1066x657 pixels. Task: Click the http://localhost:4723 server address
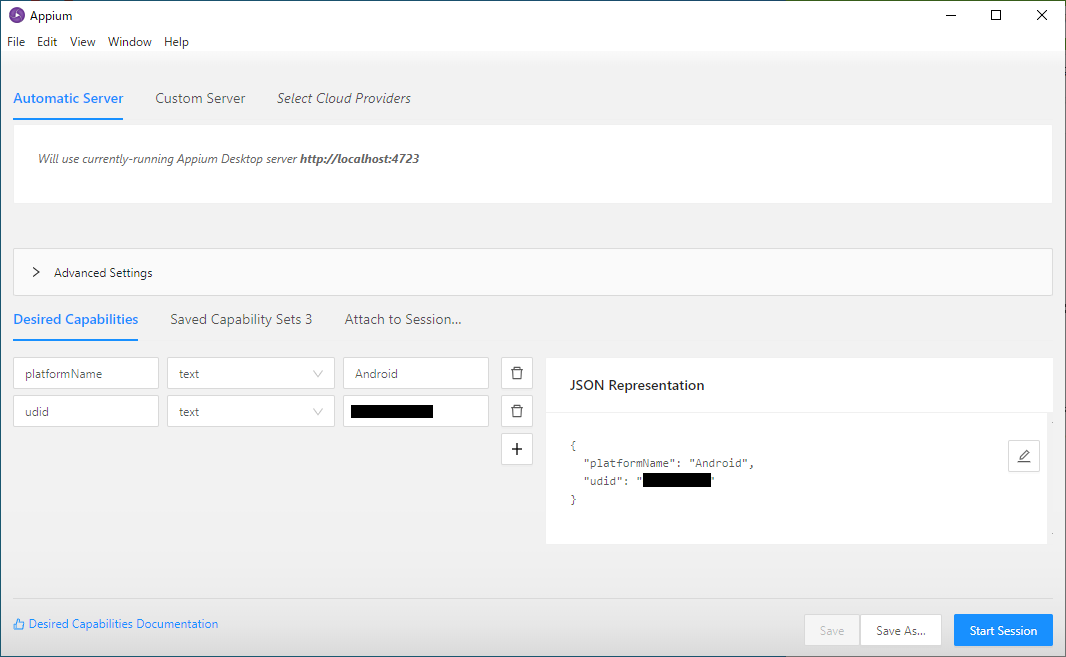(x=360, y=159)
